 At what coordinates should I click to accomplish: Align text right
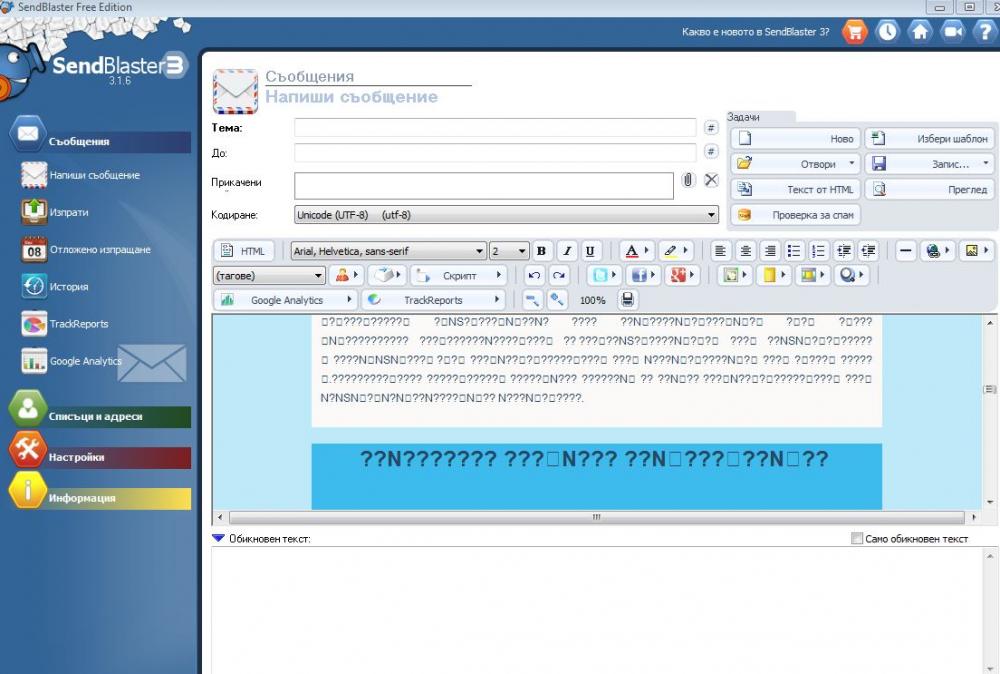[770, 251]
